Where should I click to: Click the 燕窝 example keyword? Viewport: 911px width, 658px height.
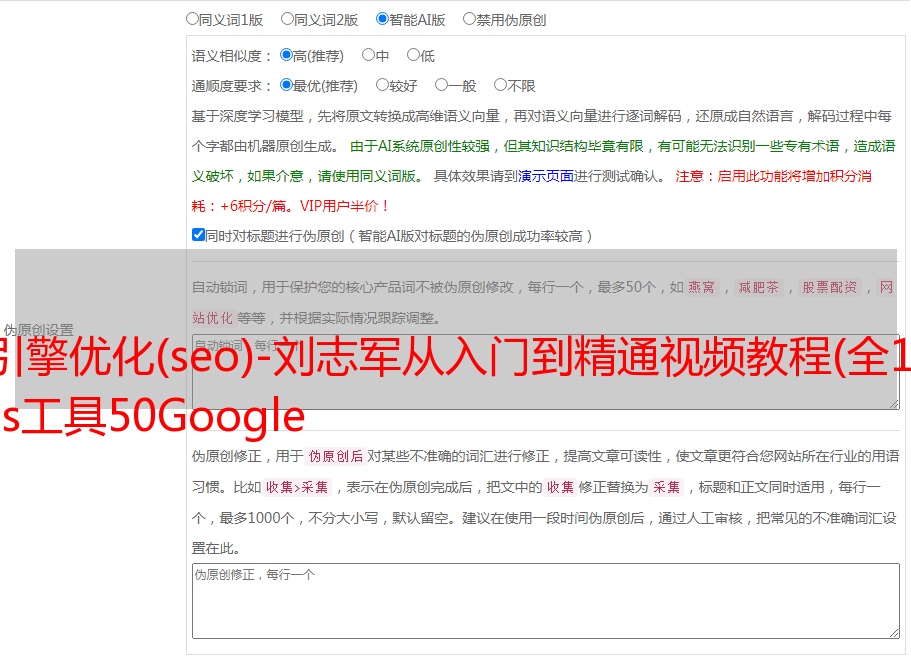701,287
